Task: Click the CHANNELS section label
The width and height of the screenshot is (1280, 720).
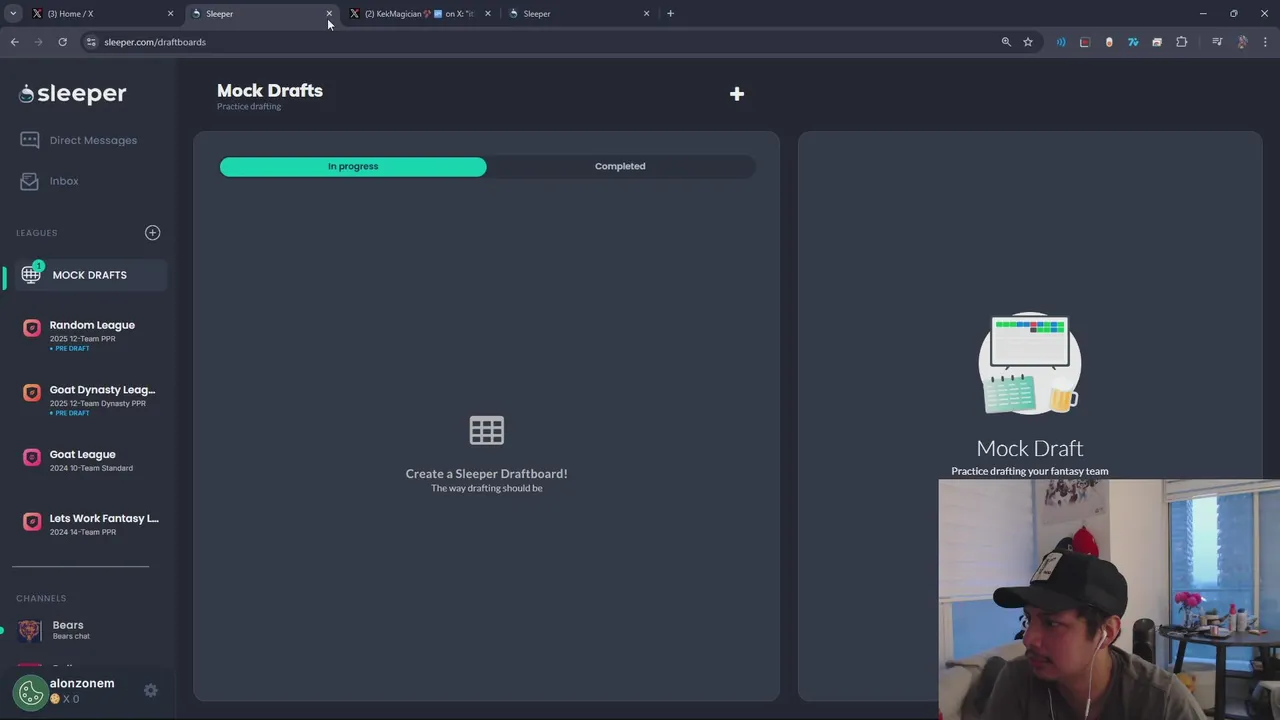Action: [41, 598]
